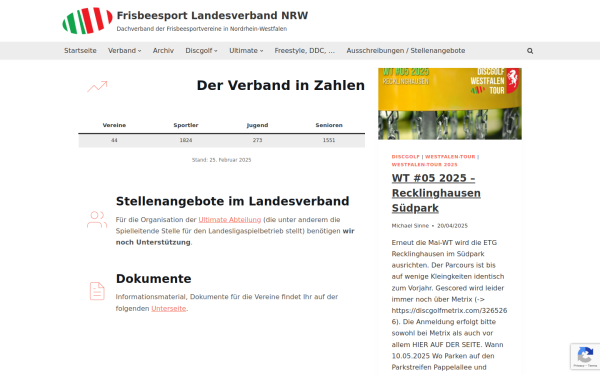Click the document icon beside Dokumente section
Image resolution: width=600 pixels, height=375 pixels.
(x=97, y=291)
